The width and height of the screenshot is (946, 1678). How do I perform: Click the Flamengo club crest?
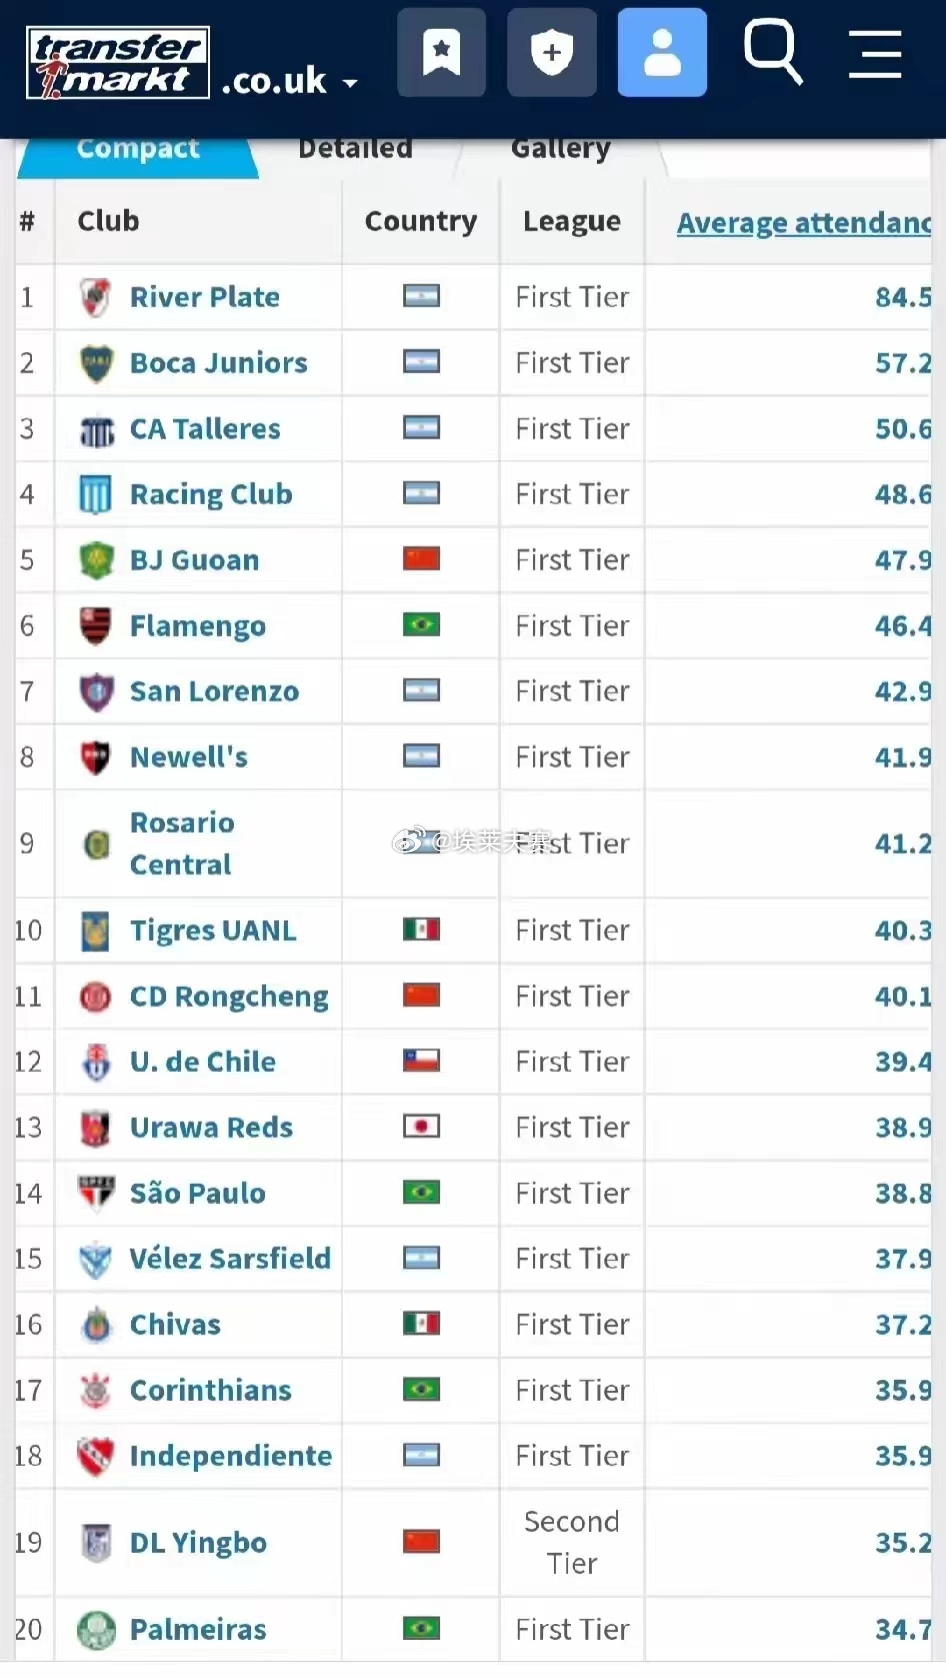(96, 626)
